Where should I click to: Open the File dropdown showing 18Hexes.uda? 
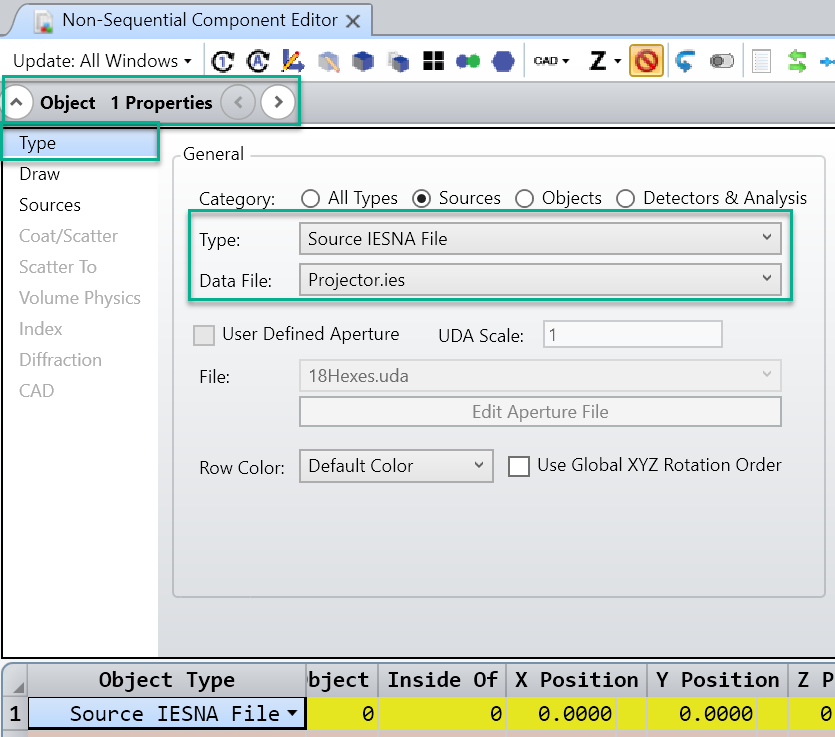[x=540, y=376]
